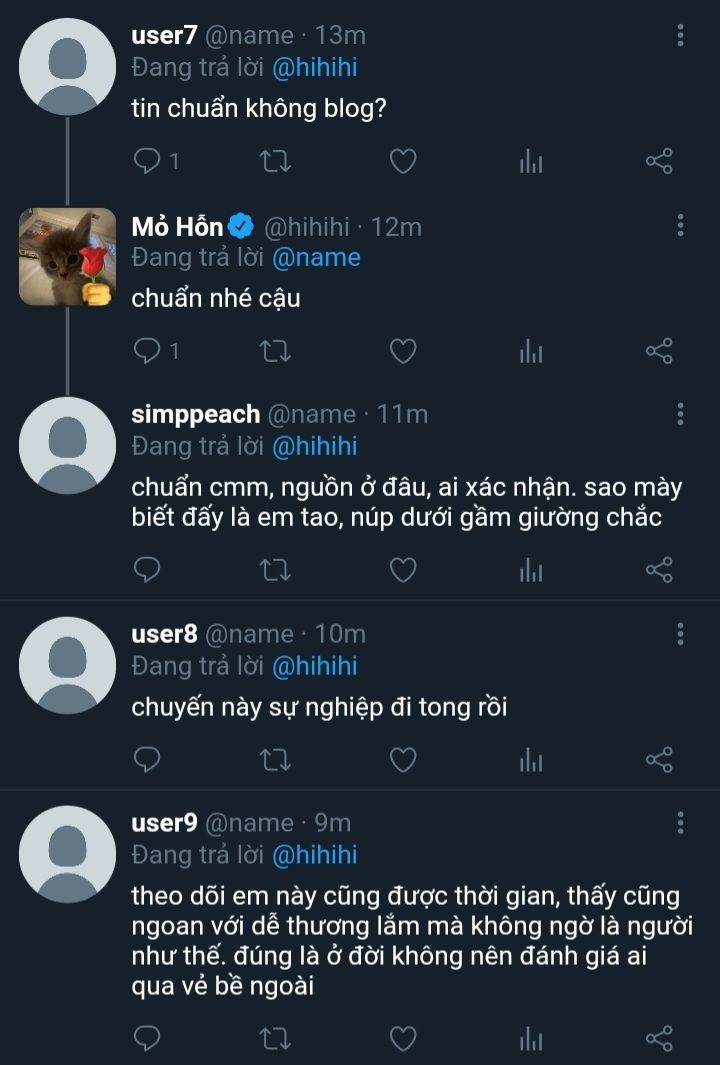Open simppeach's profile name
The height and width of the screenshot is (1065, 720).
click(x=195, y=414)
